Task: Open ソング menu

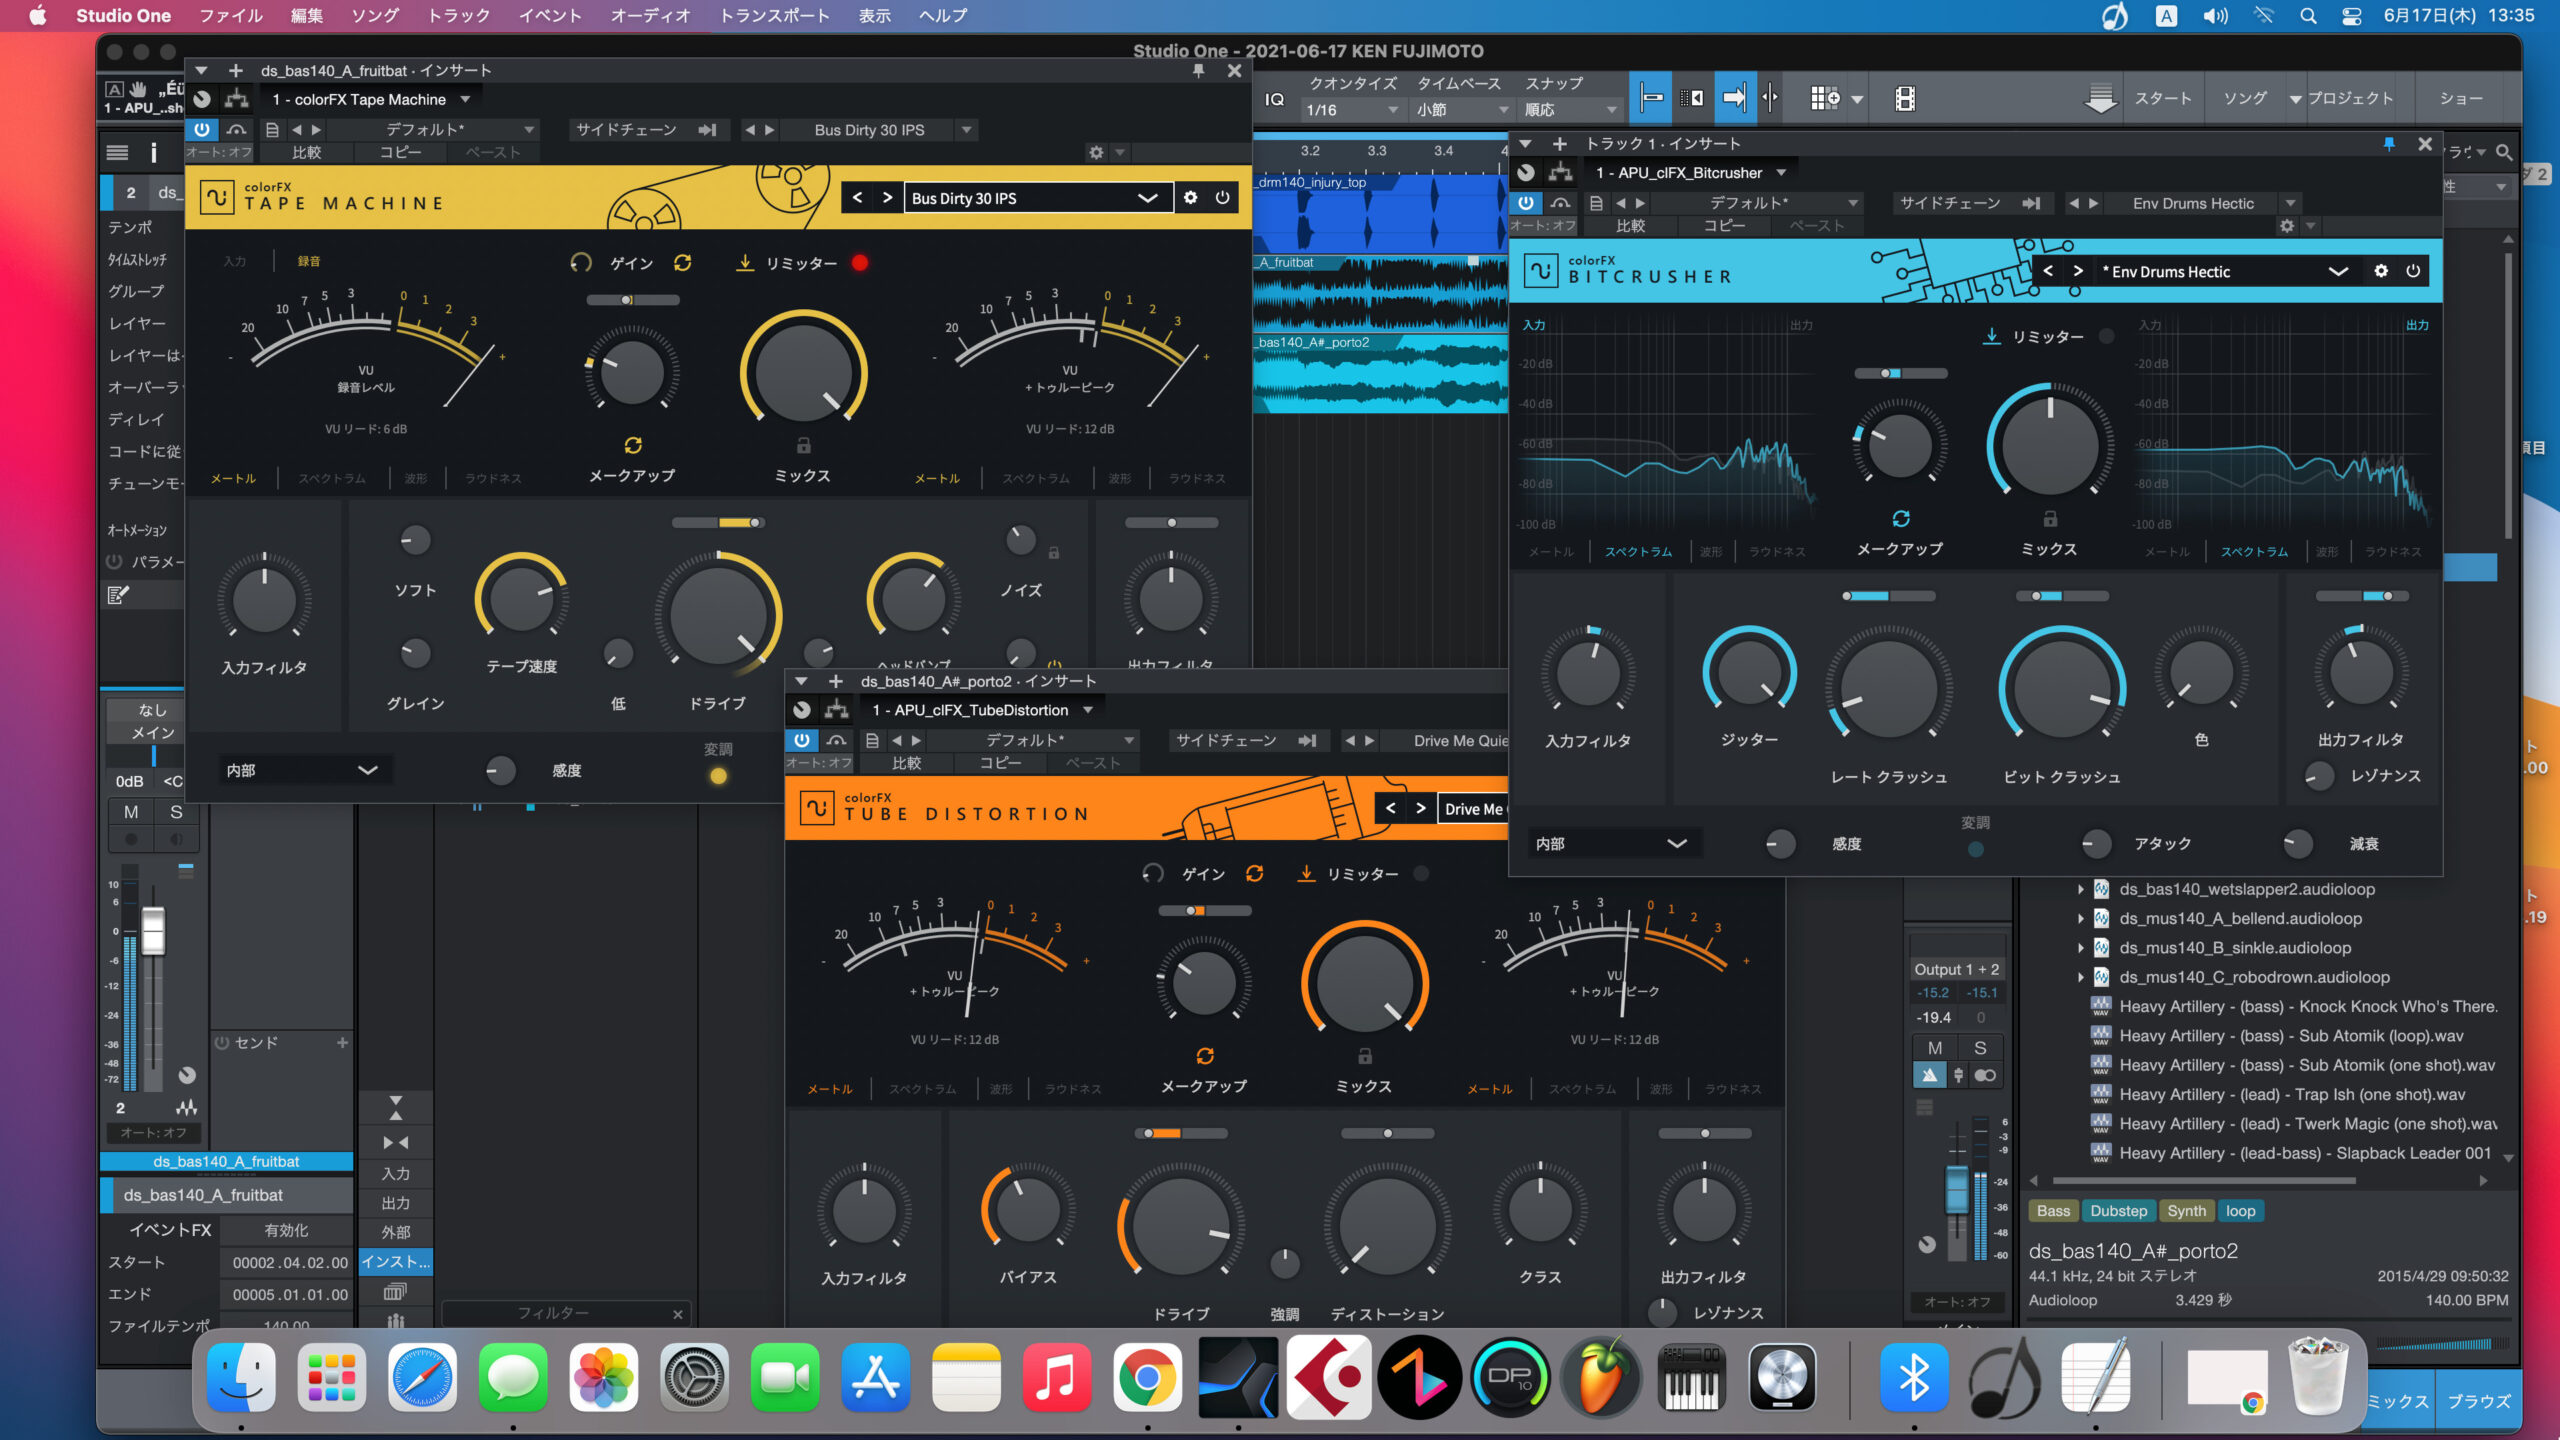Action: pyautogui.click(x=375, y=16)
